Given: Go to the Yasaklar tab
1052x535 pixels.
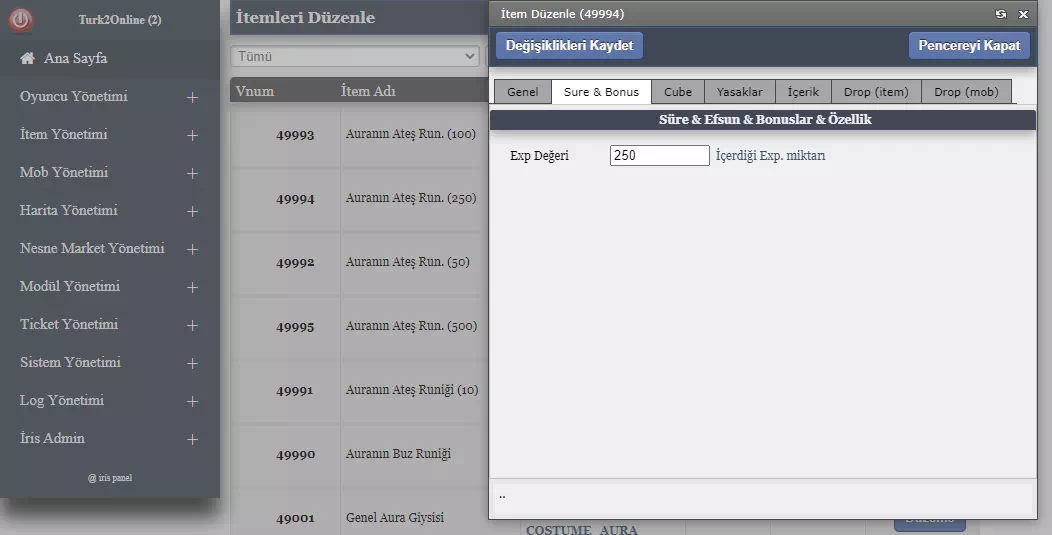Looking at the screenshot, I should pos(739,92).
